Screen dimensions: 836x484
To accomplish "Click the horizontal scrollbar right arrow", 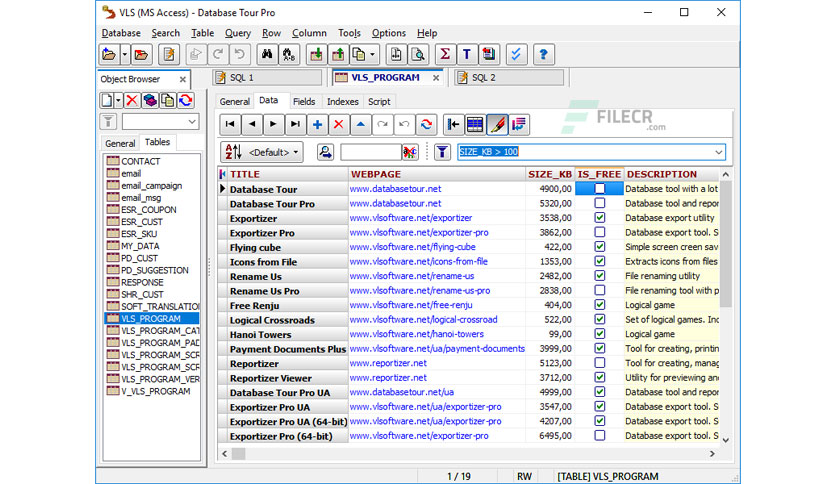I will [x=712, y=454].
